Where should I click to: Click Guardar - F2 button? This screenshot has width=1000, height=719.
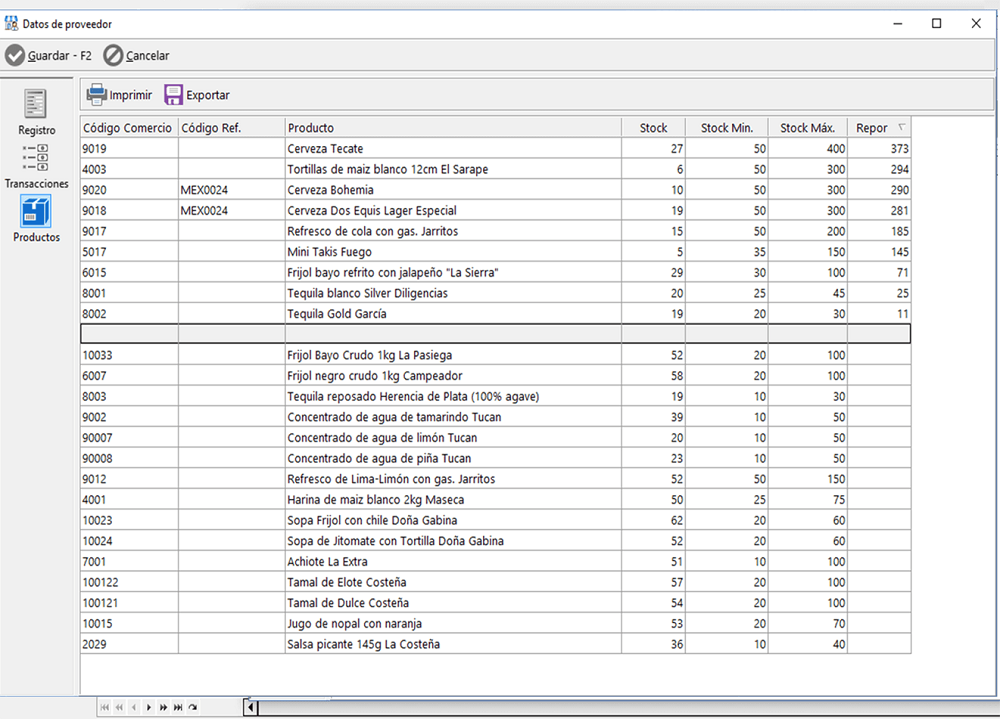click(x=49, y=56)
